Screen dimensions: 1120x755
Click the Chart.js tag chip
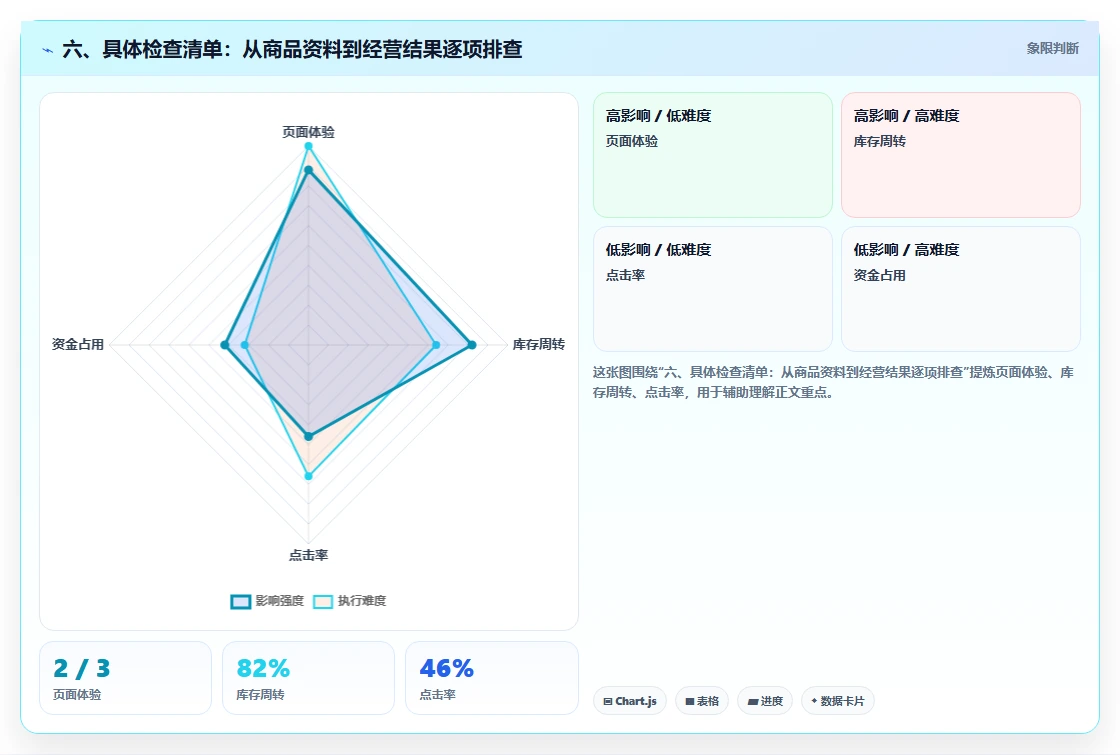tap(630, 701)
